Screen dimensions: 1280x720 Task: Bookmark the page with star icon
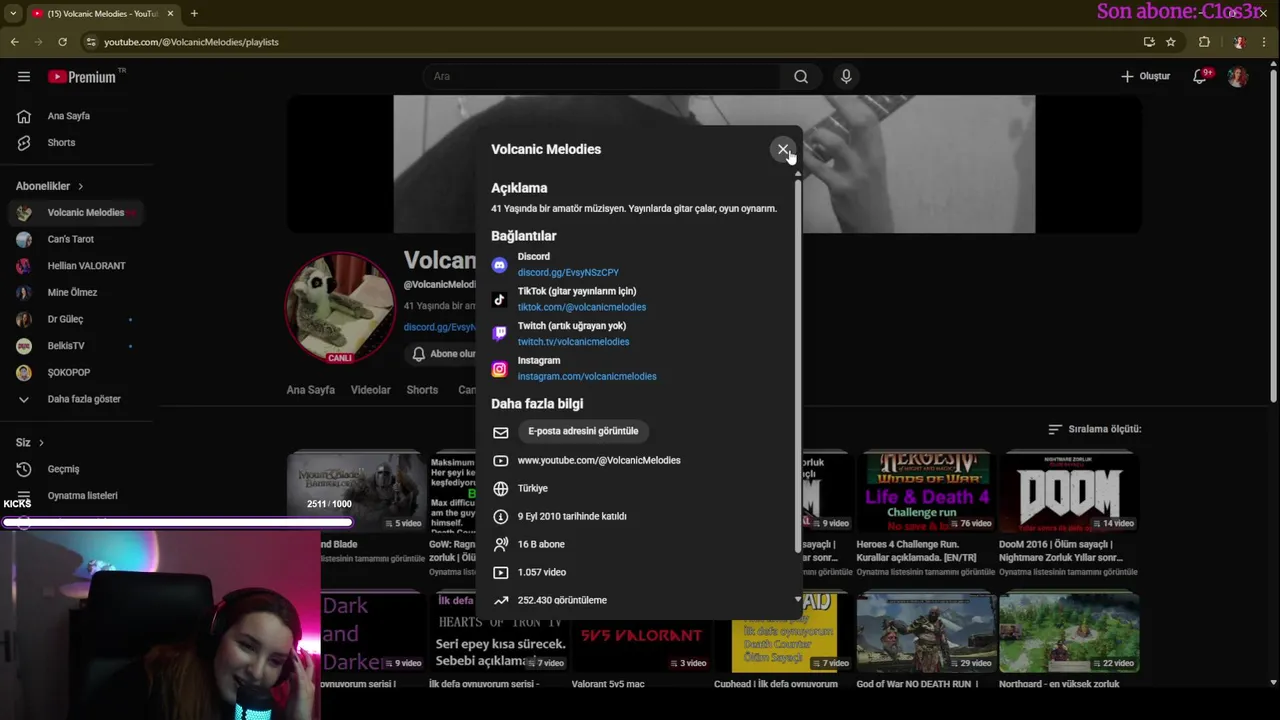pyautogui.click(x=1171, y=42)
